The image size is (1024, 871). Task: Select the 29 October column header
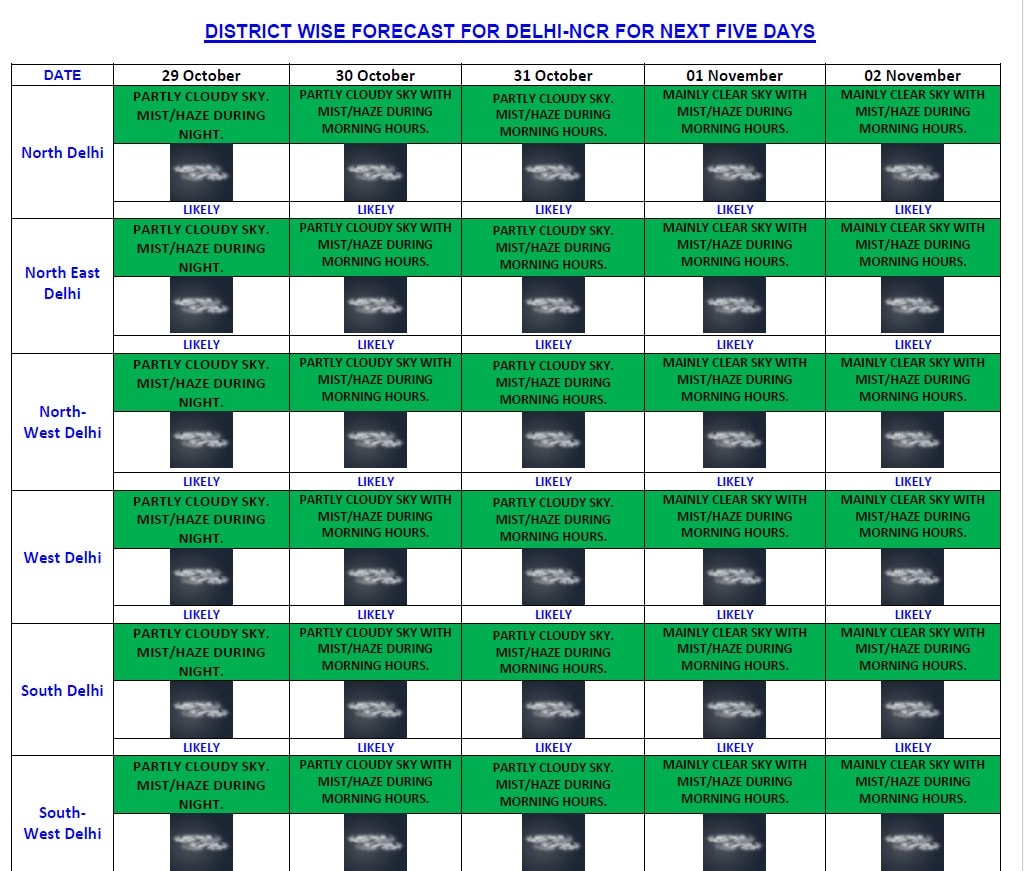pos(201,76)
